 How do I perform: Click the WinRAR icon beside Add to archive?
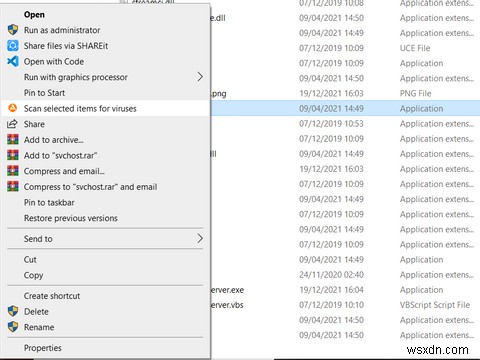(x=13, y=139)
